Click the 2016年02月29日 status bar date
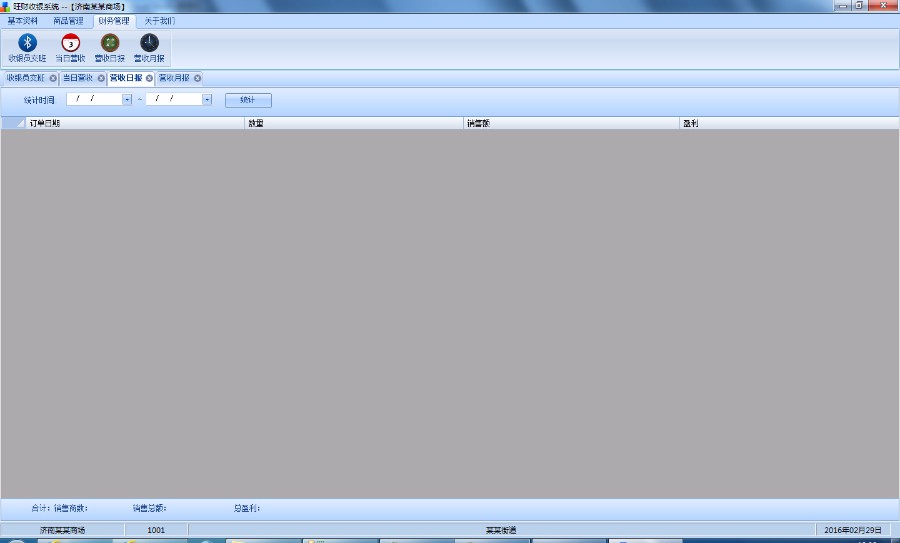Screen dimensions: 900x543 coord(853,530)
